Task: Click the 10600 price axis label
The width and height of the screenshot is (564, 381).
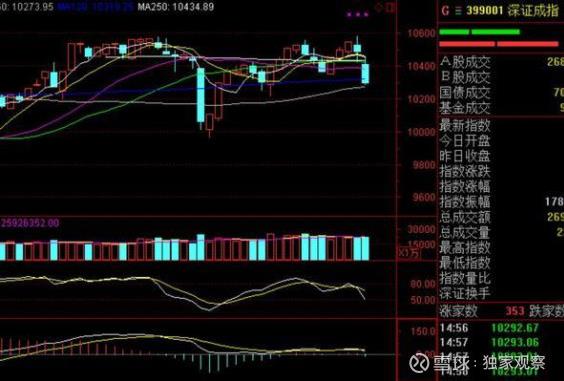Action: pos(422,33)
